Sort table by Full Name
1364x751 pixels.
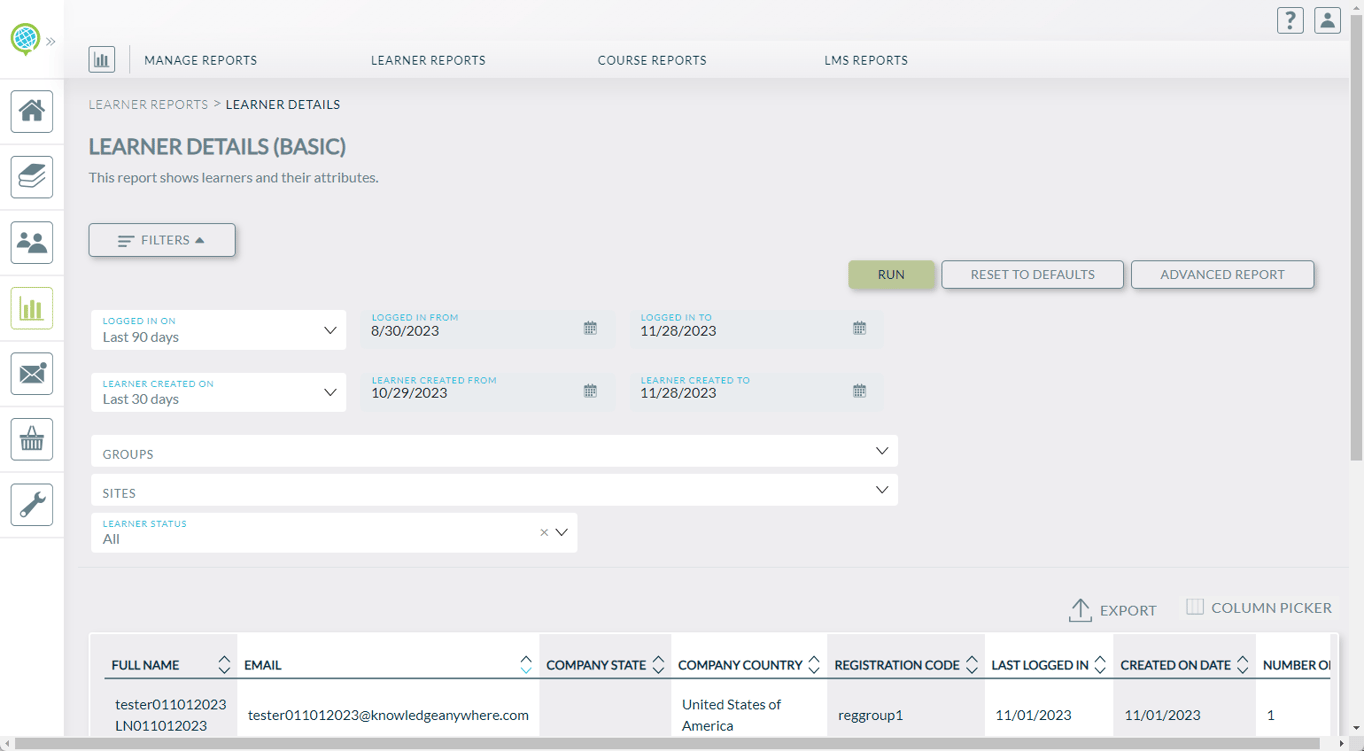tap(224, 665)
